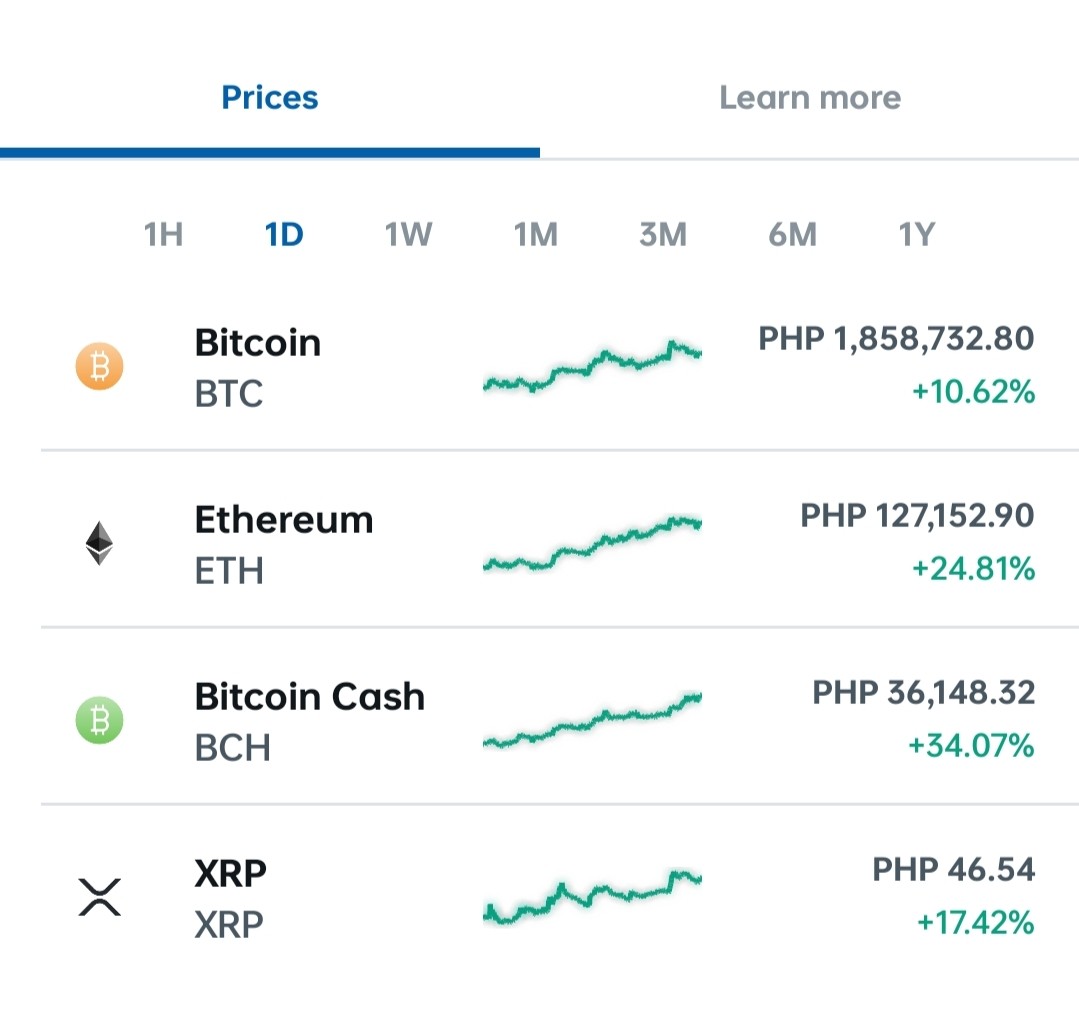Click the orange Bitcoin coin icon

point(100,366)
